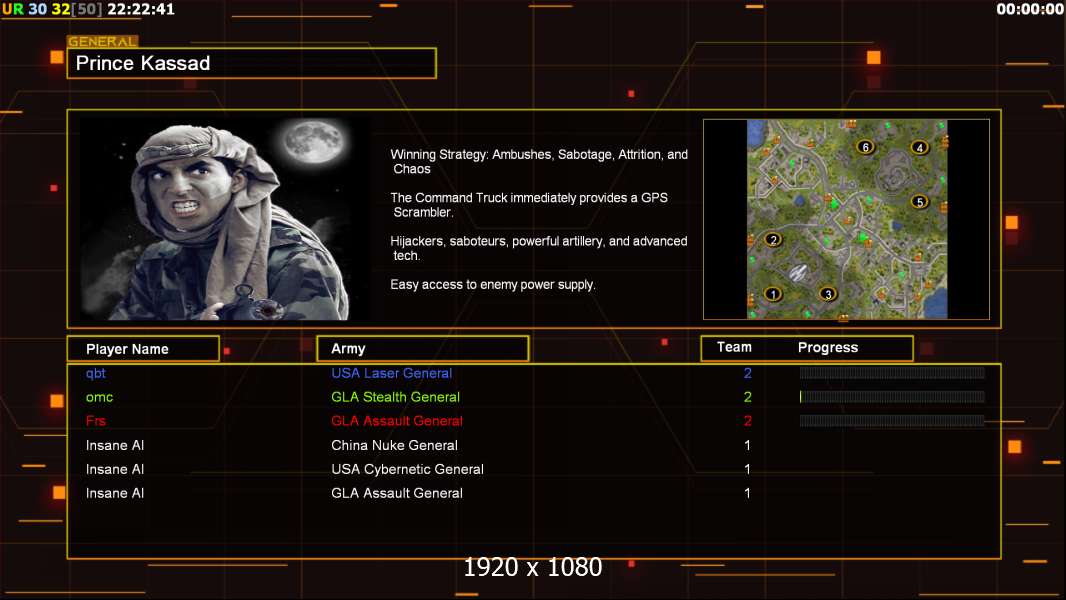
Task: Click team number 1 in China Nuke row
Action: 747,445
